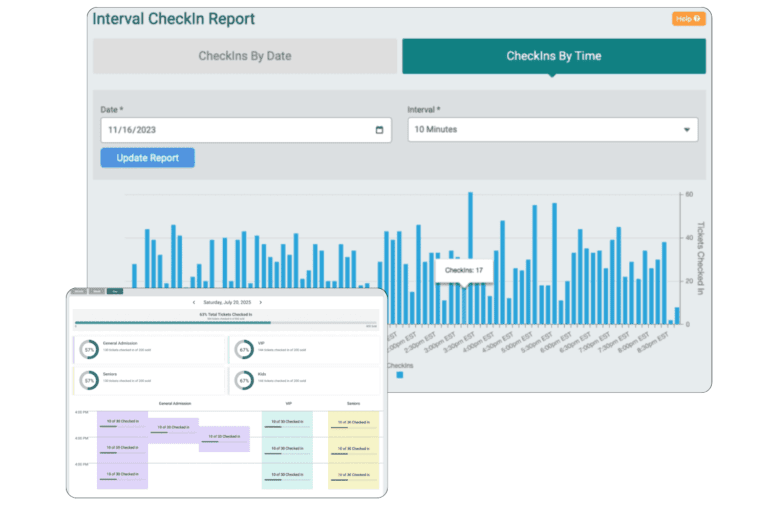Go to previous day using left chevron
This screenshot has height=512, width=768.
194,301
